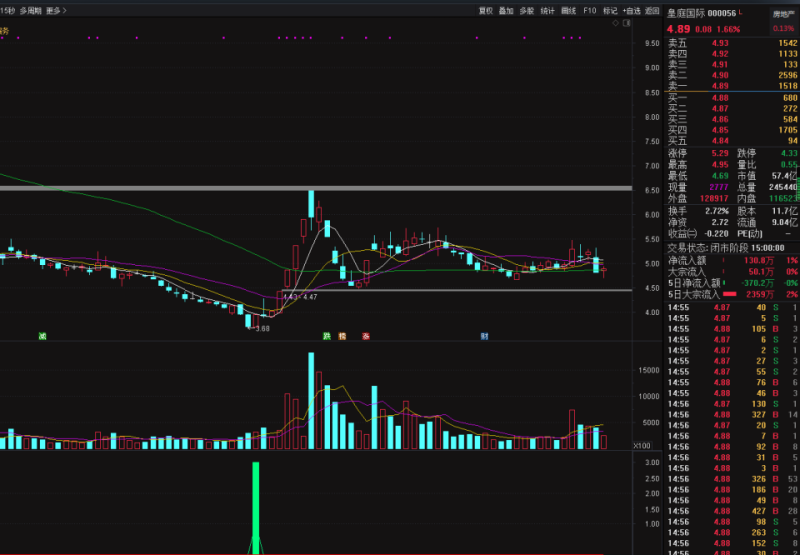Toggle 叠加 overlay mode
Image resolution: width=800 pixels, height=555 pixels.
[506, 11]
